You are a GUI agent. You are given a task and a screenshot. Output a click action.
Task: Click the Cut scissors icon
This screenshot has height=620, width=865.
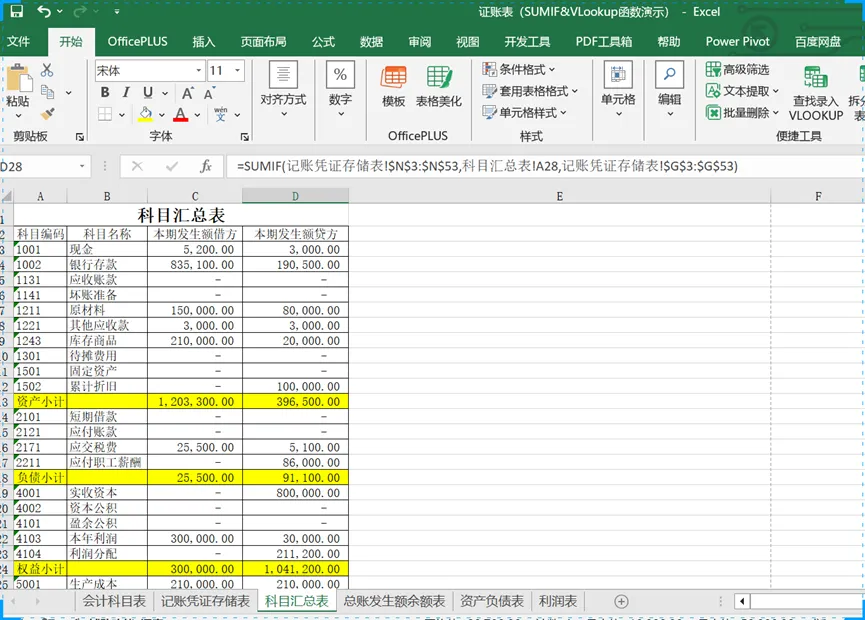pos(47,70)
